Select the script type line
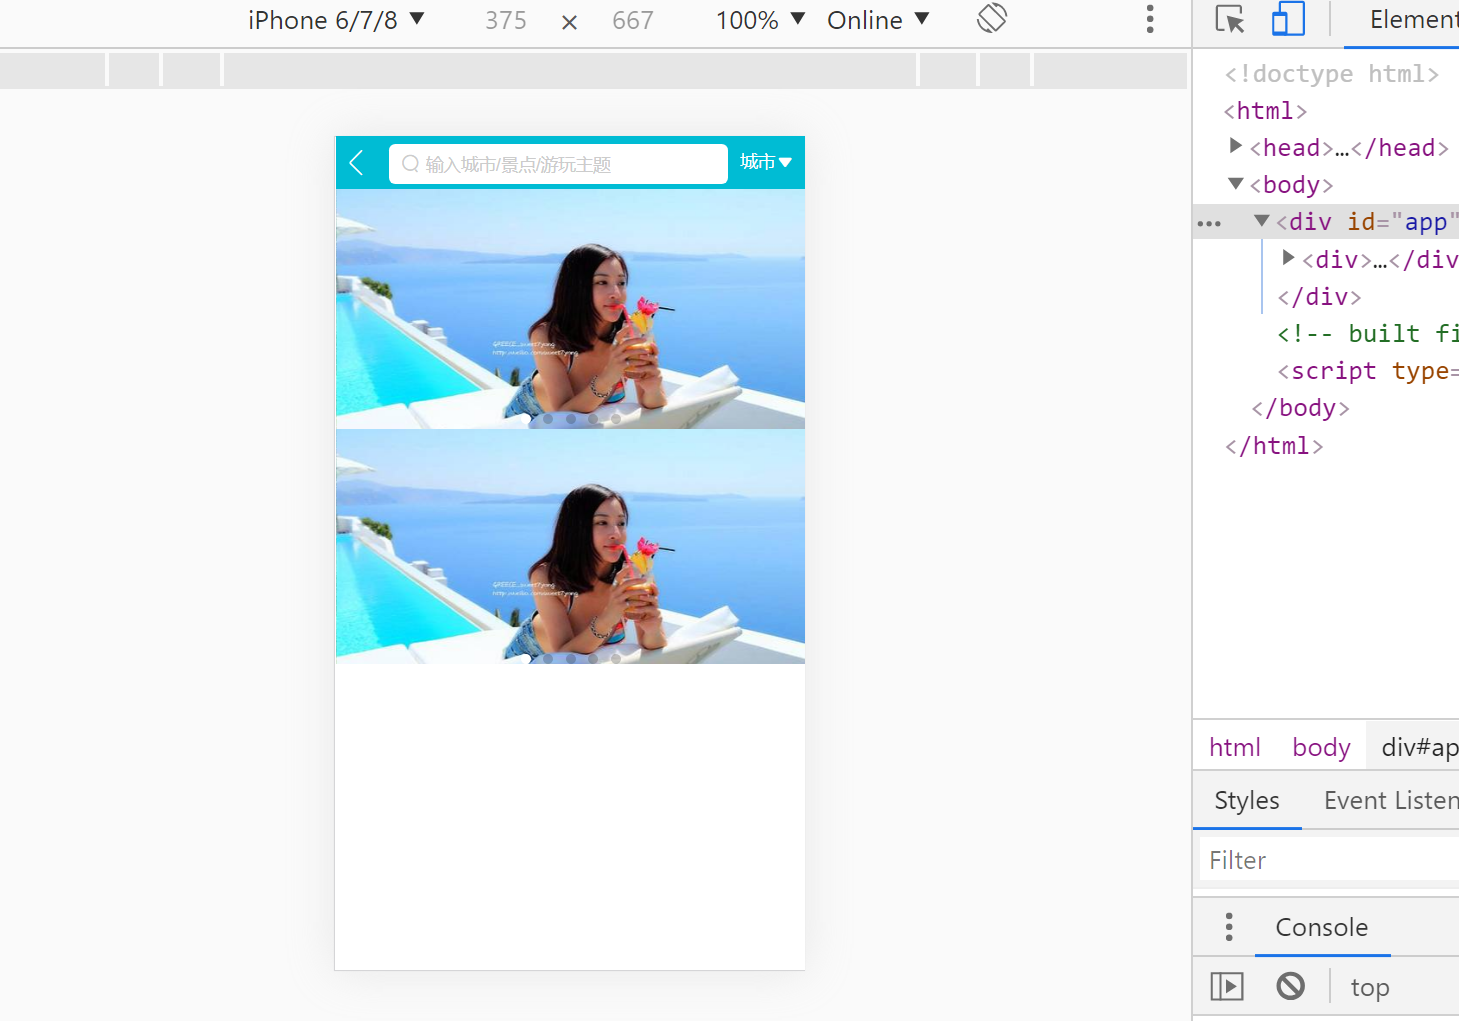The height and width of the screenshot is (1021, 1459). click(1368, 371)
